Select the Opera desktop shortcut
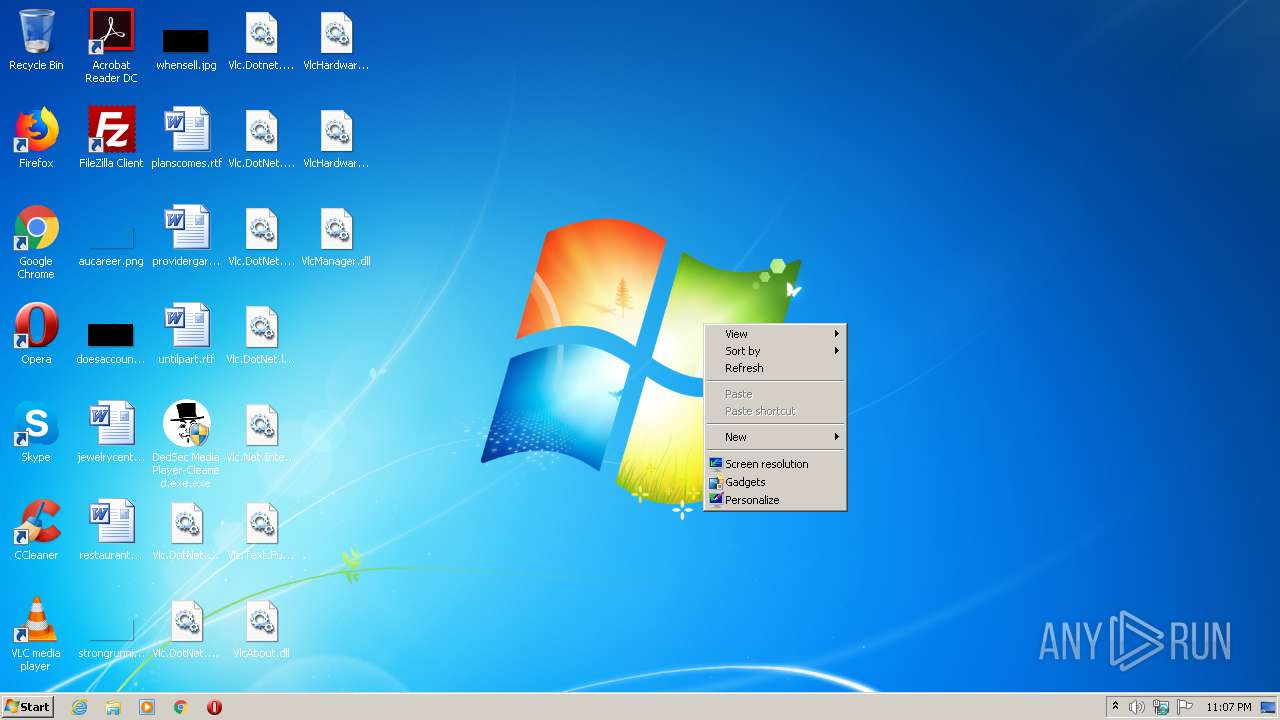The height and width of the screenshot is (720, 1280). tap(36, 334)
